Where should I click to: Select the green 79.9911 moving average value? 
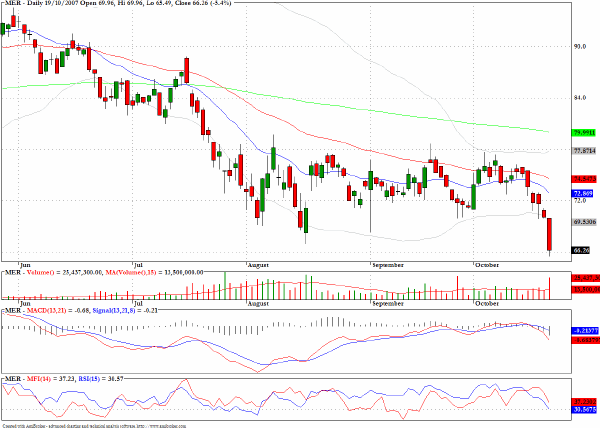584,133
